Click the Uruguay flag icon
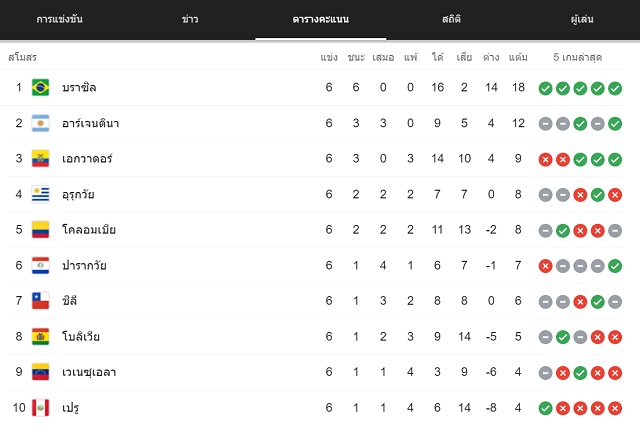Image resolution: width=640 pixels, height=432 pixels. (40, 194)
